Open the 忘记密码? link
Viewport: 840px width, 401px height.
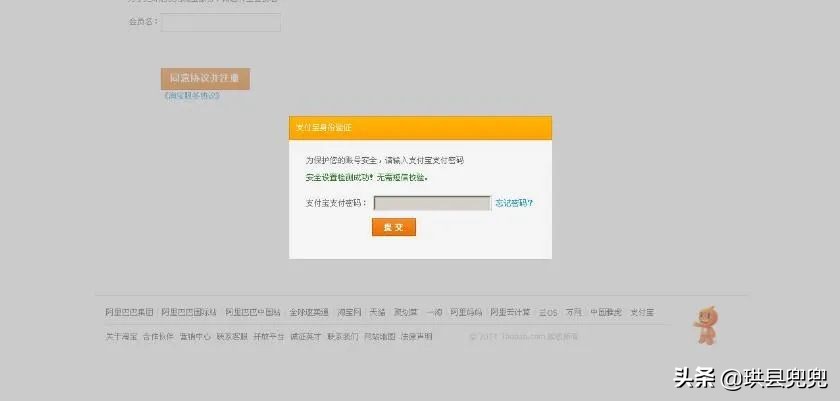514,203
